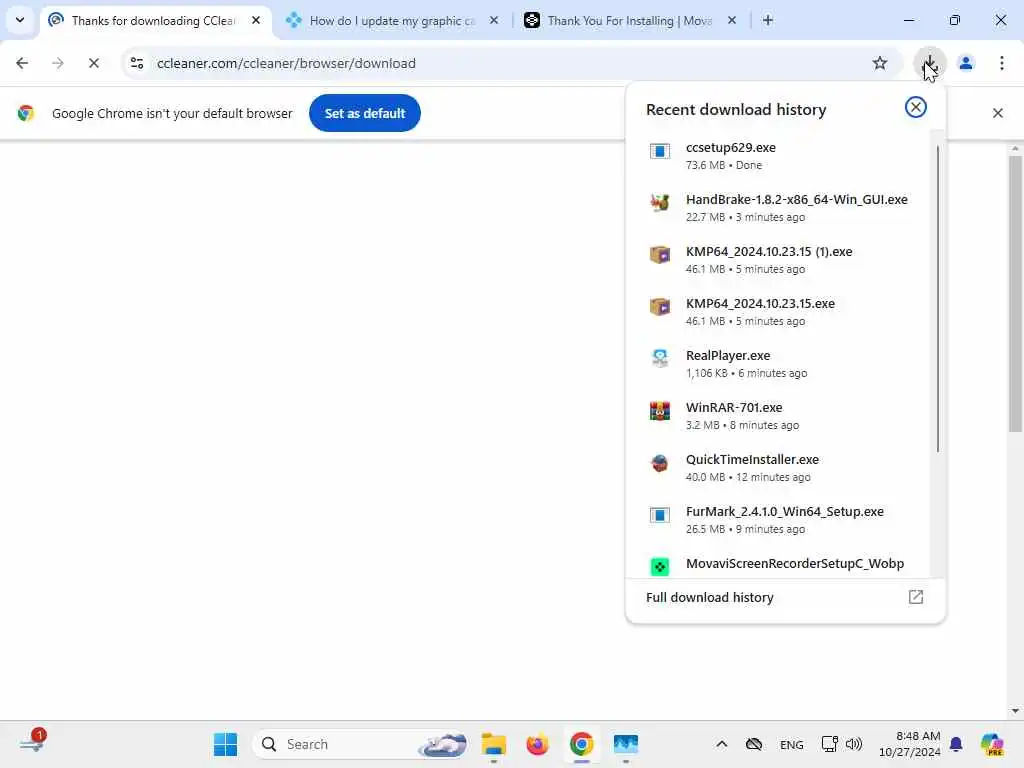Screen dimensions: 1024x768
Task: Open RealPlayer.exe download entry
Action: click(777, 364)
